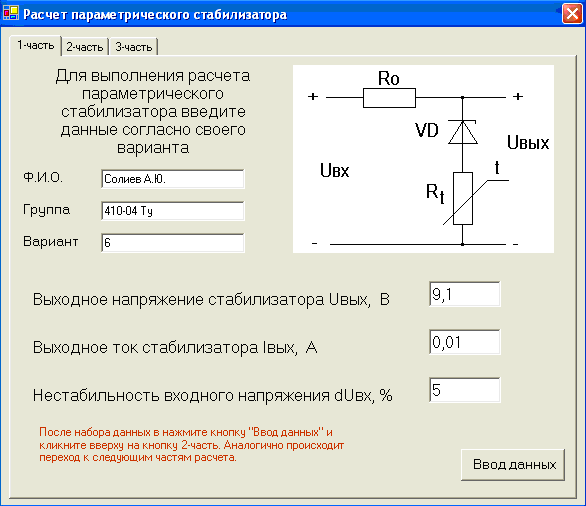Switch to the 2-часть tab

[x=85, y=47]
